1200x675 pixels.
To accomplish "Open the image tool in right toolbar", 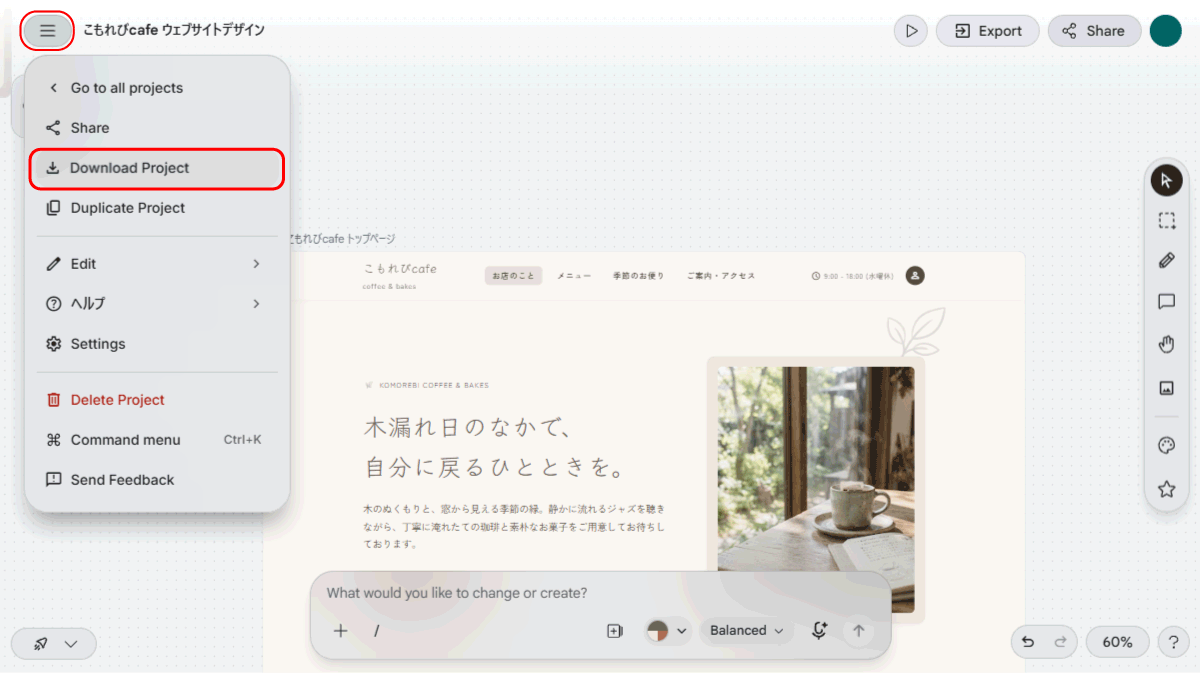I will 1166,388.
